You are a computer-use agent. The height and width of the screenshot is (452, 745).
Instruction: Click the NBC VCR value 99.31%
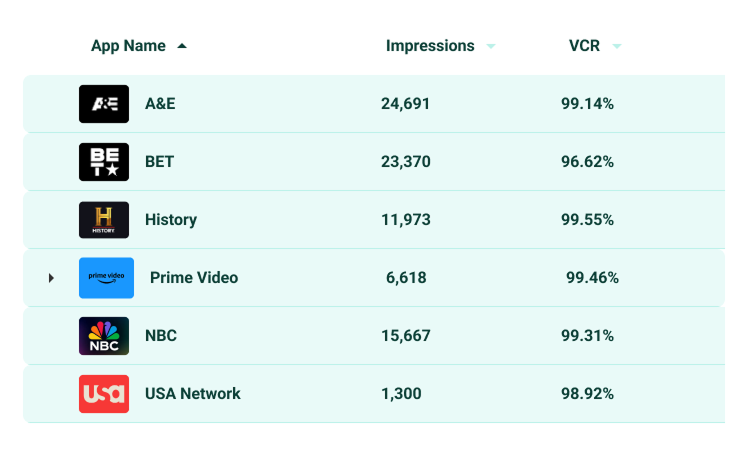click(x=587, y=336)
